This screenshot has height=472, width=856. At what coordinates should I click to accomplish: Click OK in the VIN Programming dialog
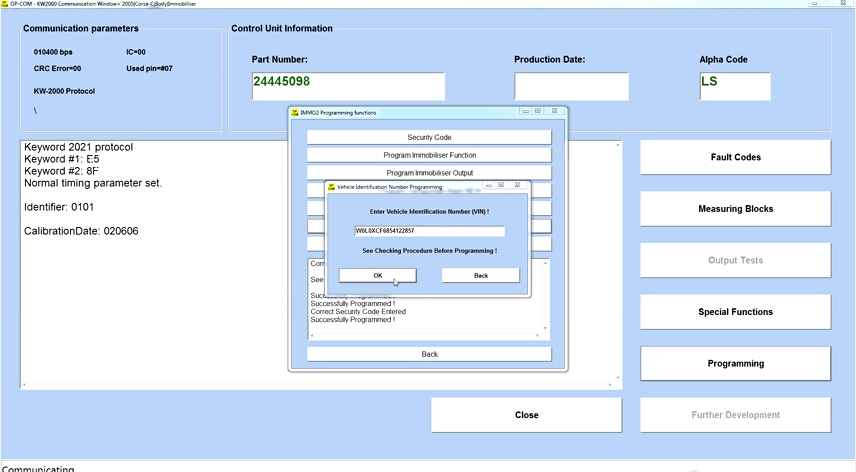pos(378,276)
